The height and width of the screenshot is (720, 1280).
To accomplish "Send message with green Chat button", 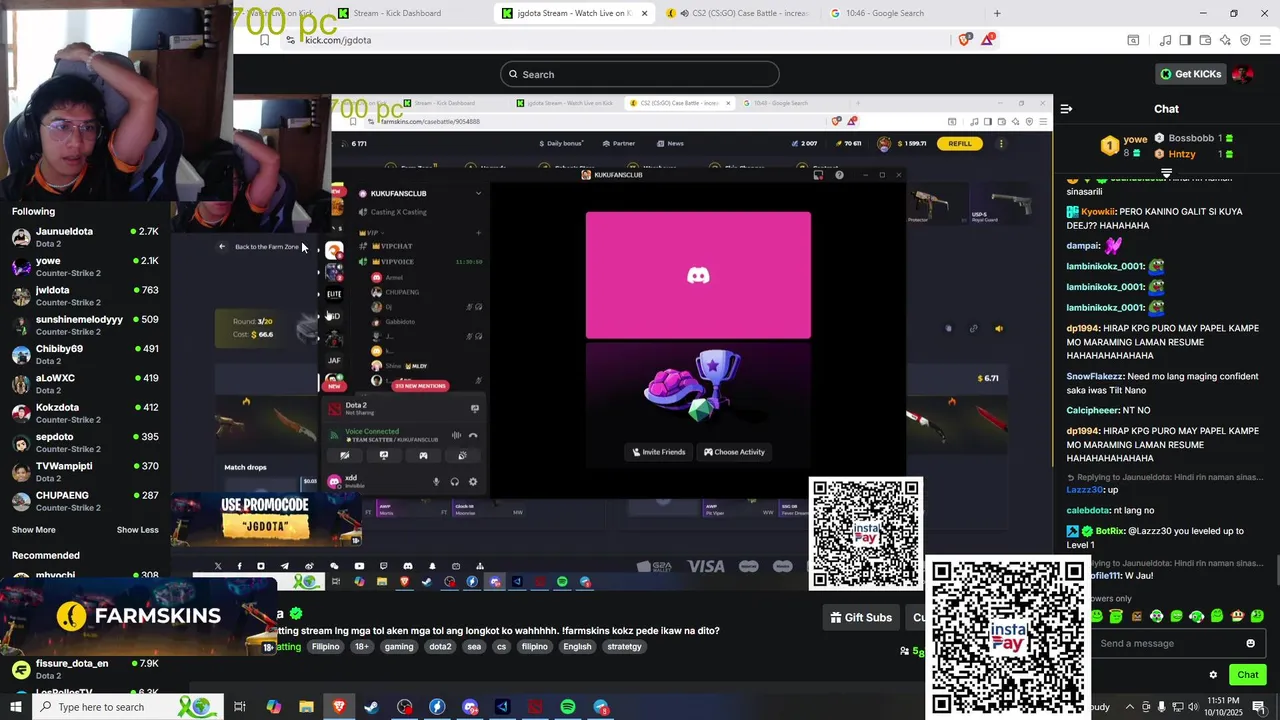I will pos(1247,675).
